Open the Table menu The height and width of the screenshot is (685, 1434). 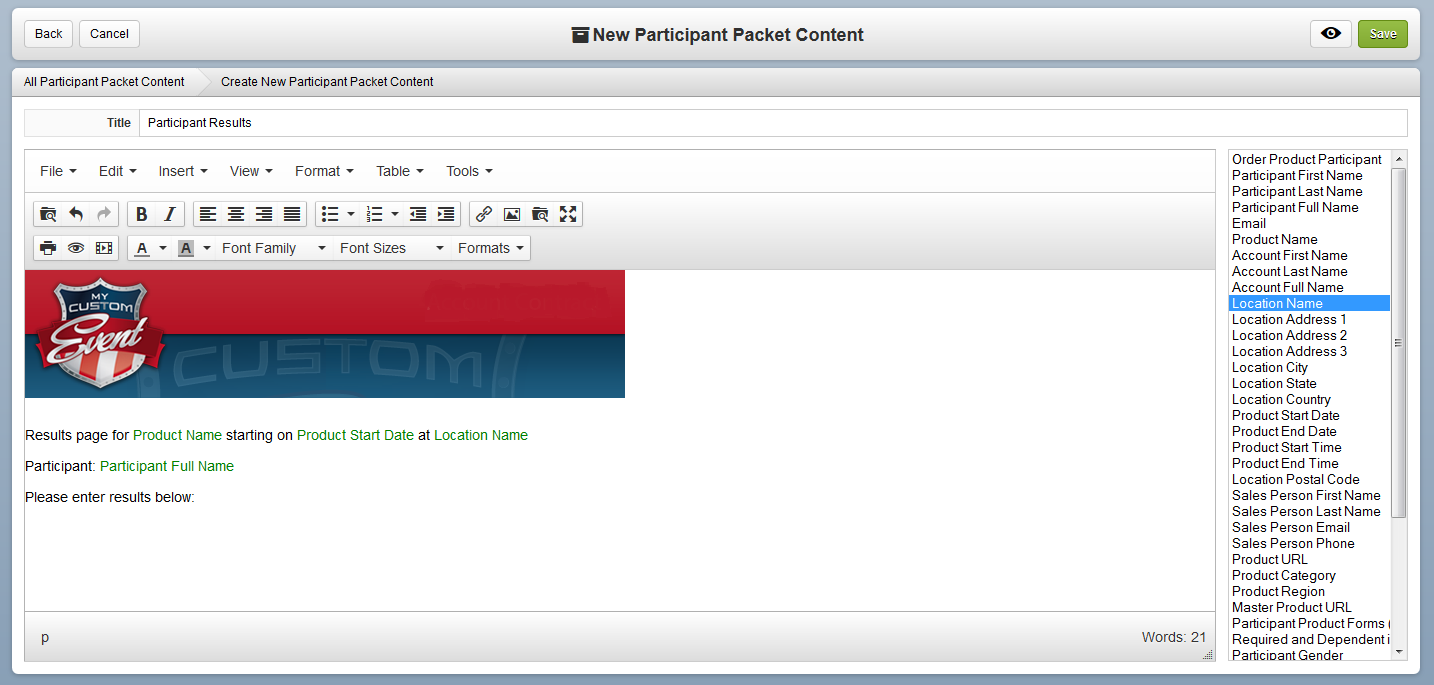[400, 171]
